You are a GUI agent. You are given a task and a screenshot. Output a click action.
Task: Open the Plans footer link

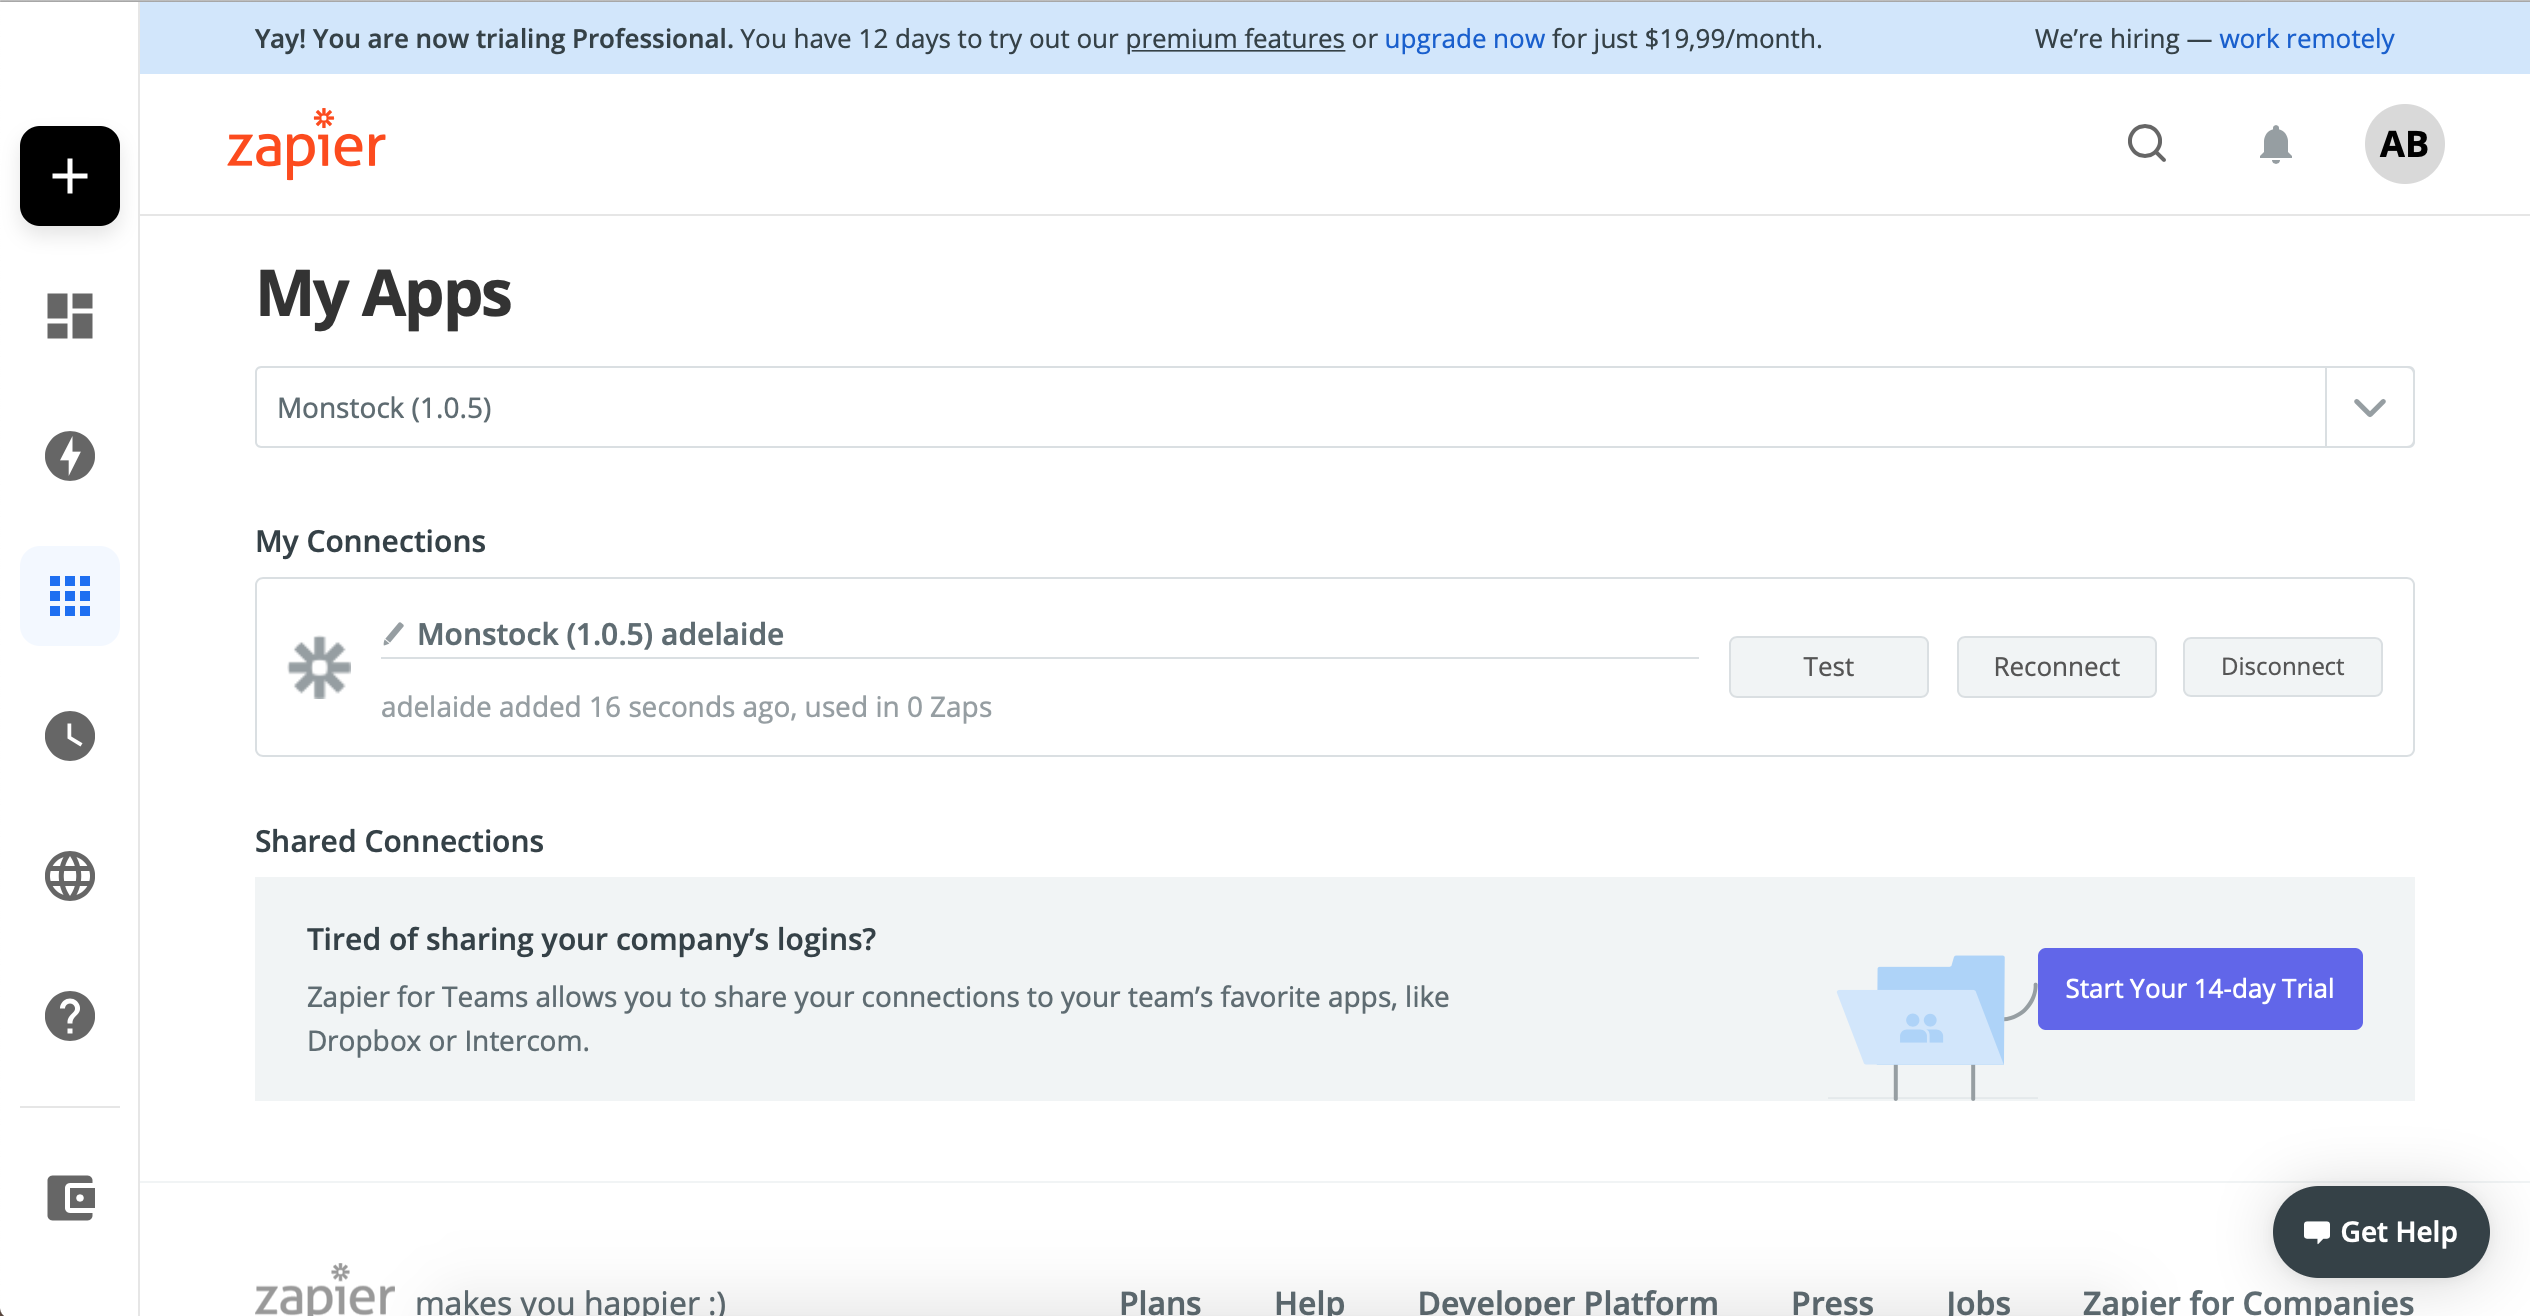point(1160,1301)
